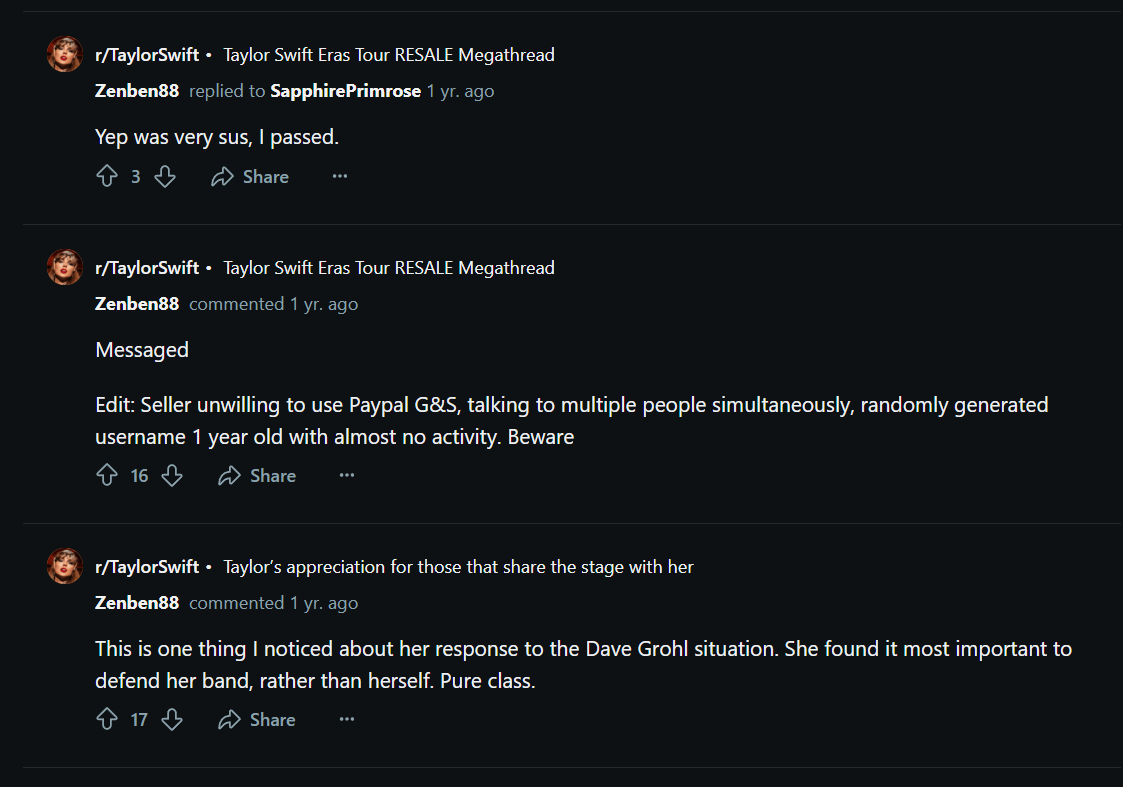Open more options on first comment

(x=340, y=177)
